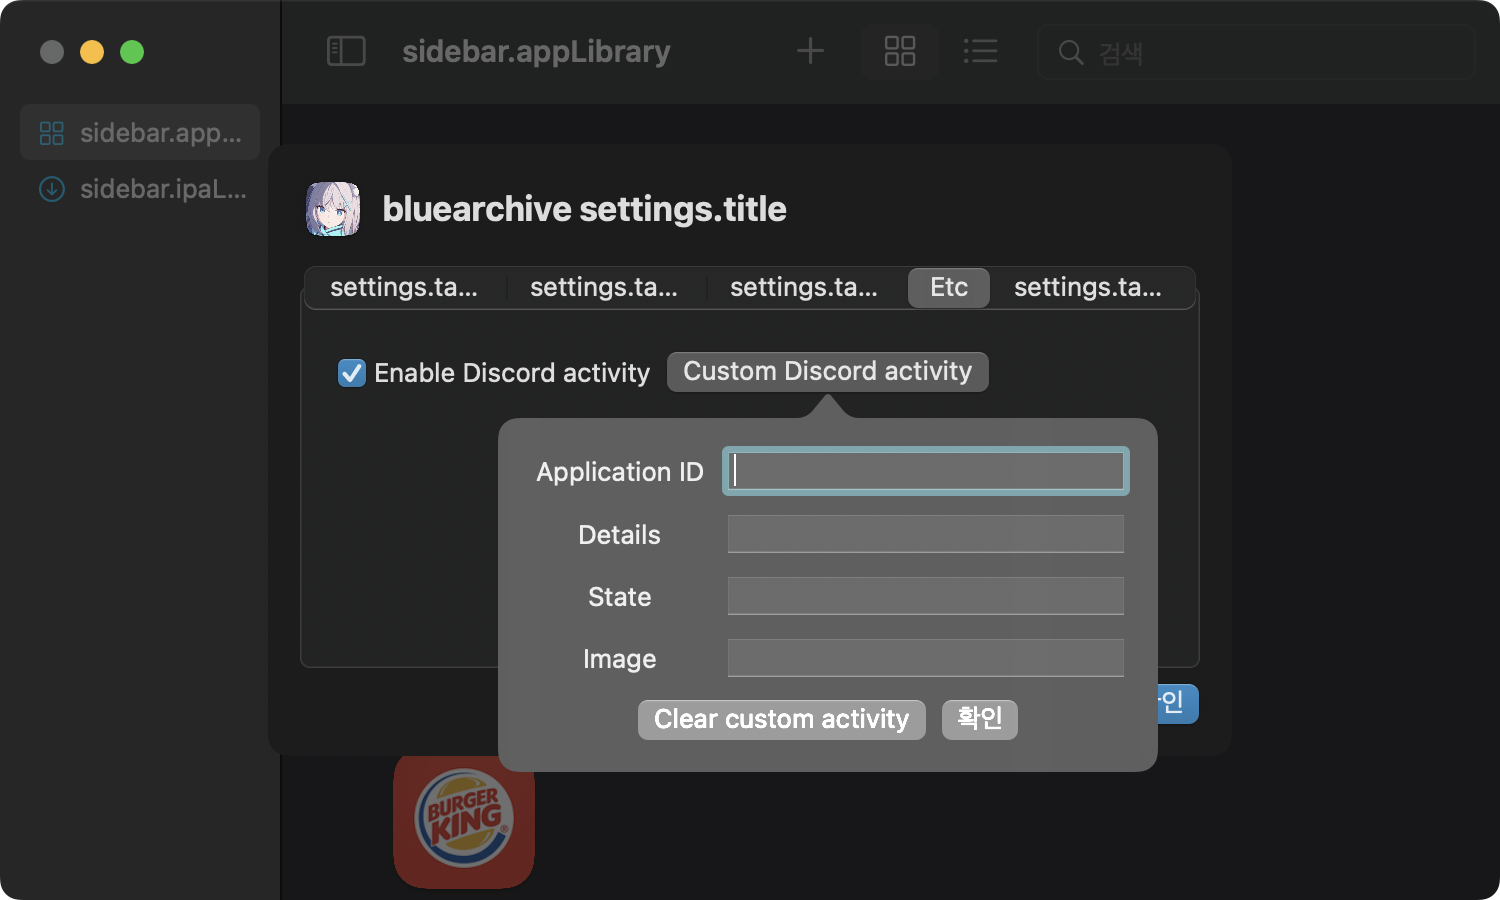Open the third settings.ta... tab
The image size is (1500, 900).
tap(804, 287)
